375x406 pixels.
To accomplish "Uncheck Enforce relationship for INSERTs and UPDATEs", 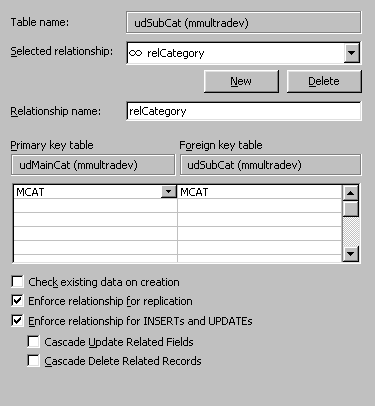I will point(17,321).
